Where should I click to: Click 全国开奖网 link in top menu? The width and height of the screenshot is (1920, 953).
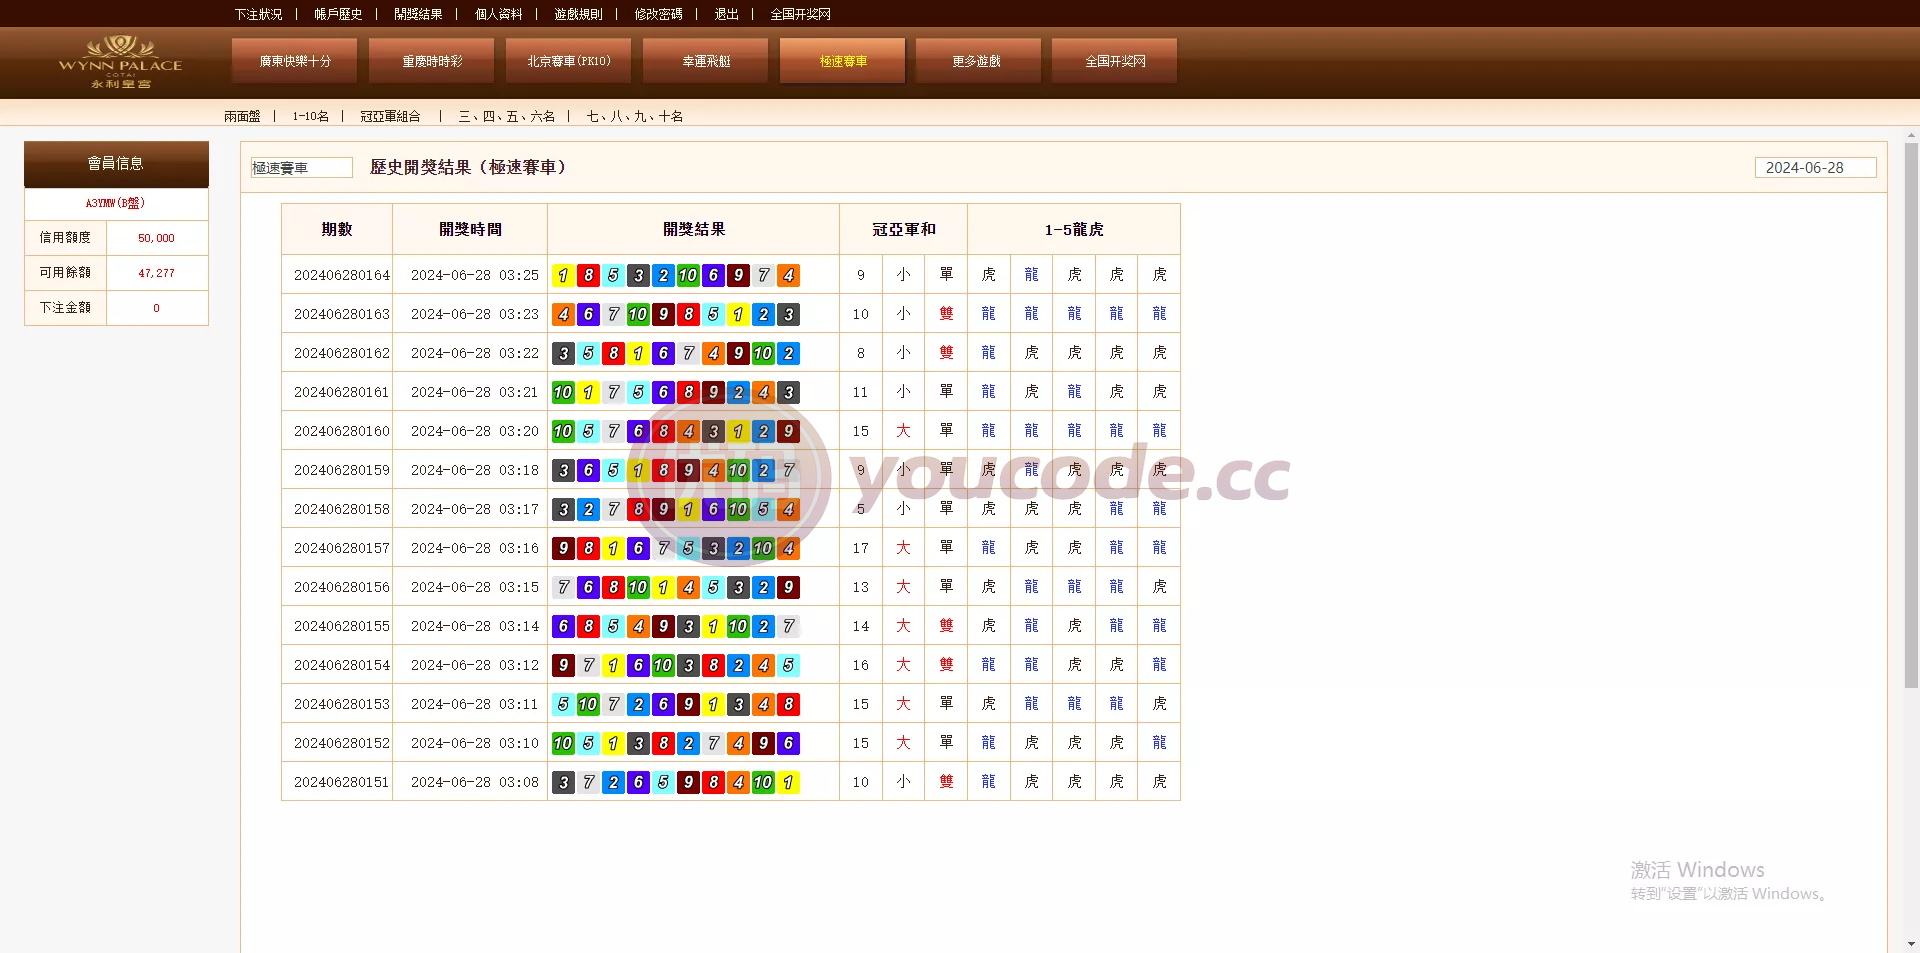pyautogui.click(x=800, y=14)
